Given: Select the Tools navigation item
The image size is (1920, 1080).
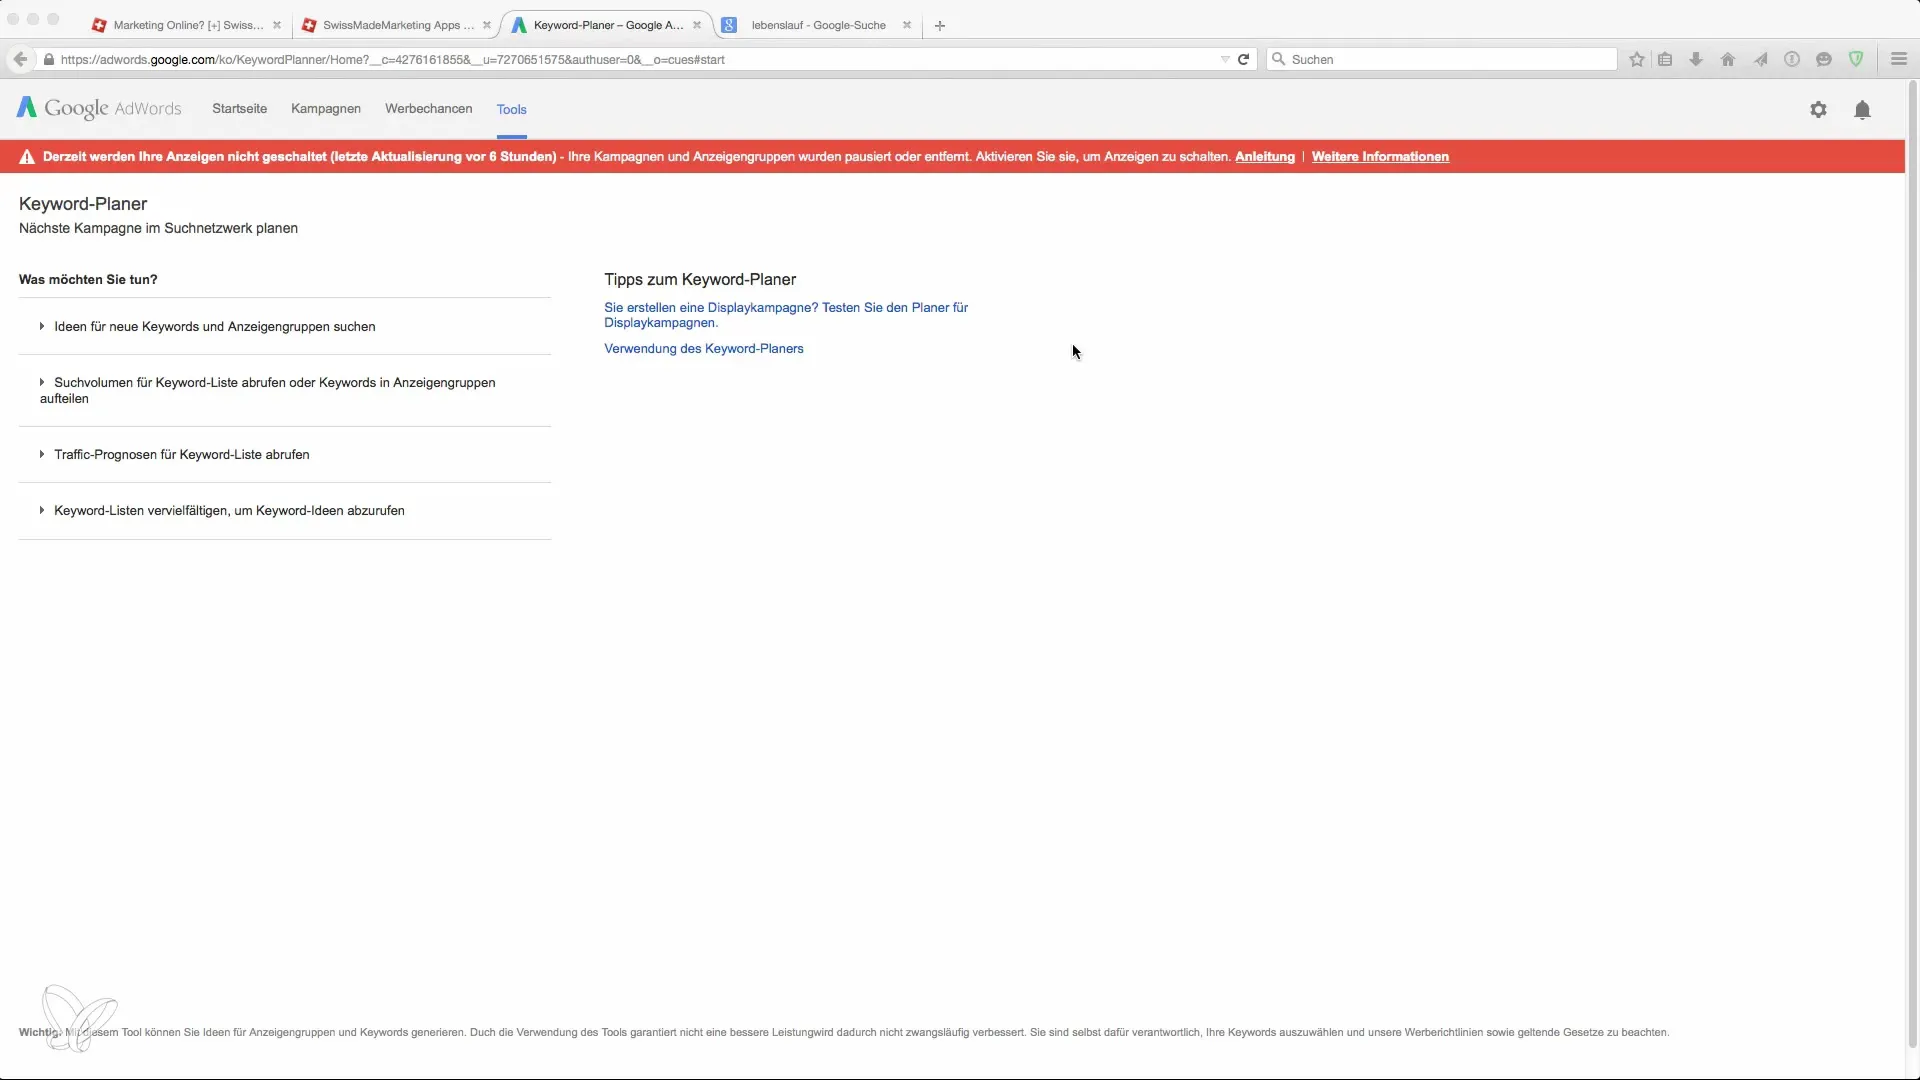Looking at the screenshot, I should point(511,109).
